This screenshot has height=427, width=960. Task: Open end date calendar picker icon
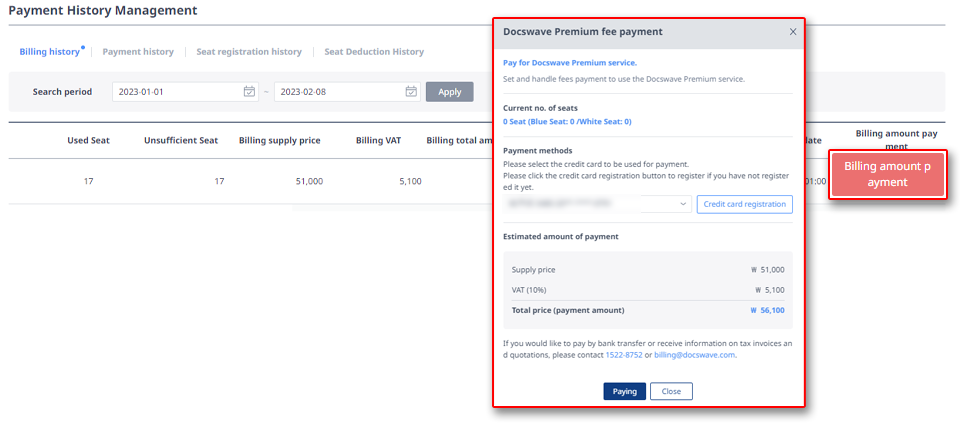[x=411, y=92]
